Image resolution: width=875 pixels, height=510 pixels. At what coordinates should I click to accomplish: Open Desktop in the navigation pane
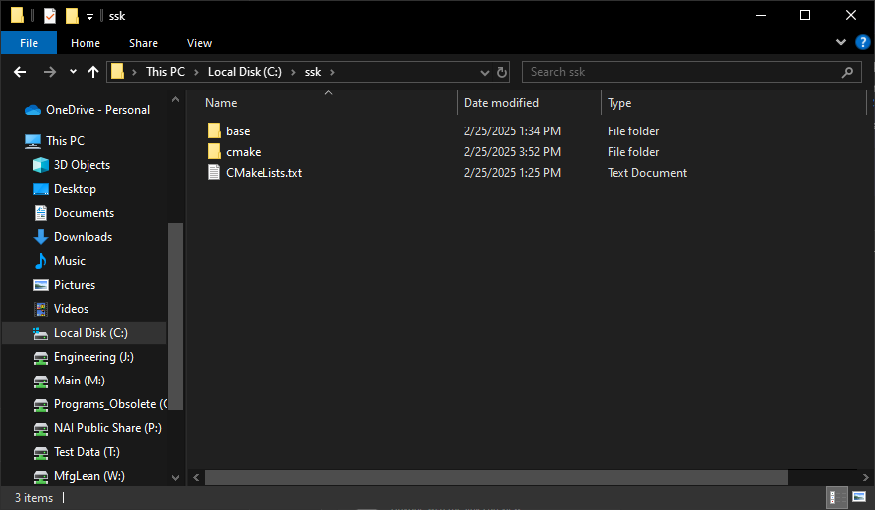[x=75, y=189]
